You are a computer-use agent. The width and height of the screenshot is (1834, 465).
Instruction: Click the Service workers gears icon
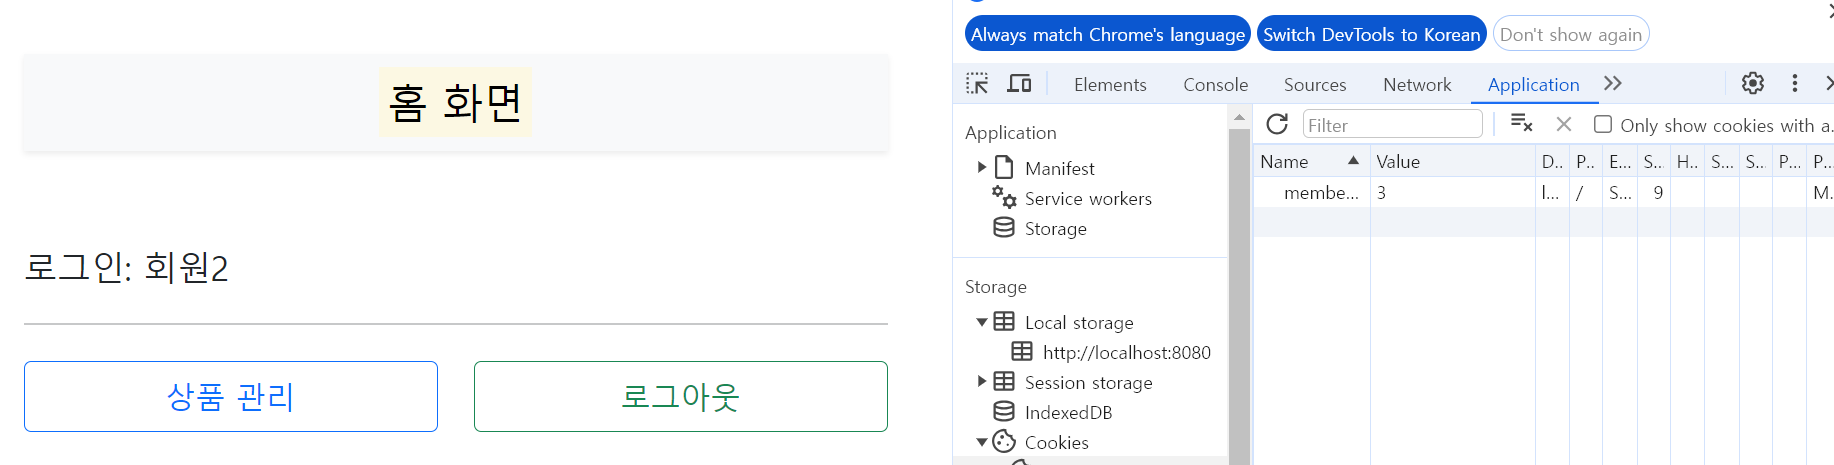pyautogui.click(x=1004, y=197)
